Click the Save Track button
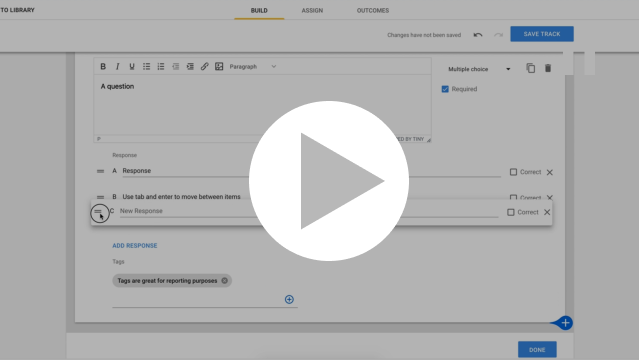Image resolution: width=639 pixels, height=360 pixels. tap(542, 34)
